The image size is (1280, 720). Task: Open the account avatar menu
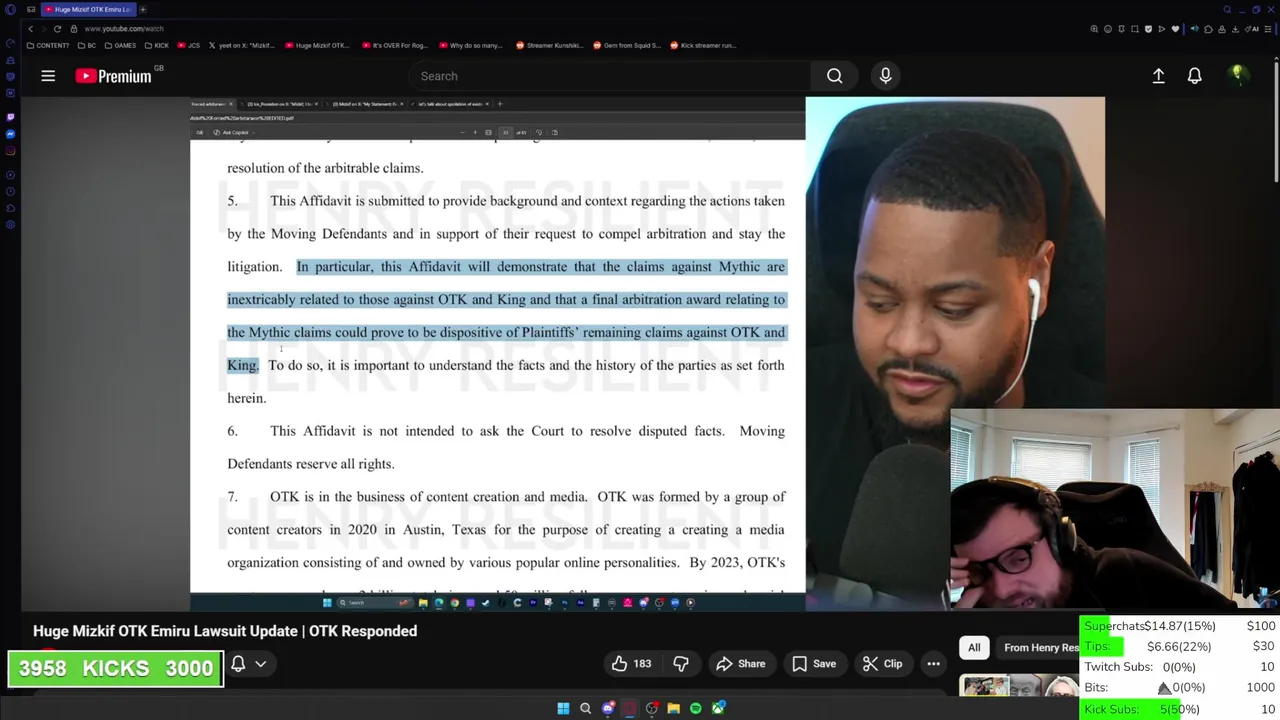point(1237,76)
